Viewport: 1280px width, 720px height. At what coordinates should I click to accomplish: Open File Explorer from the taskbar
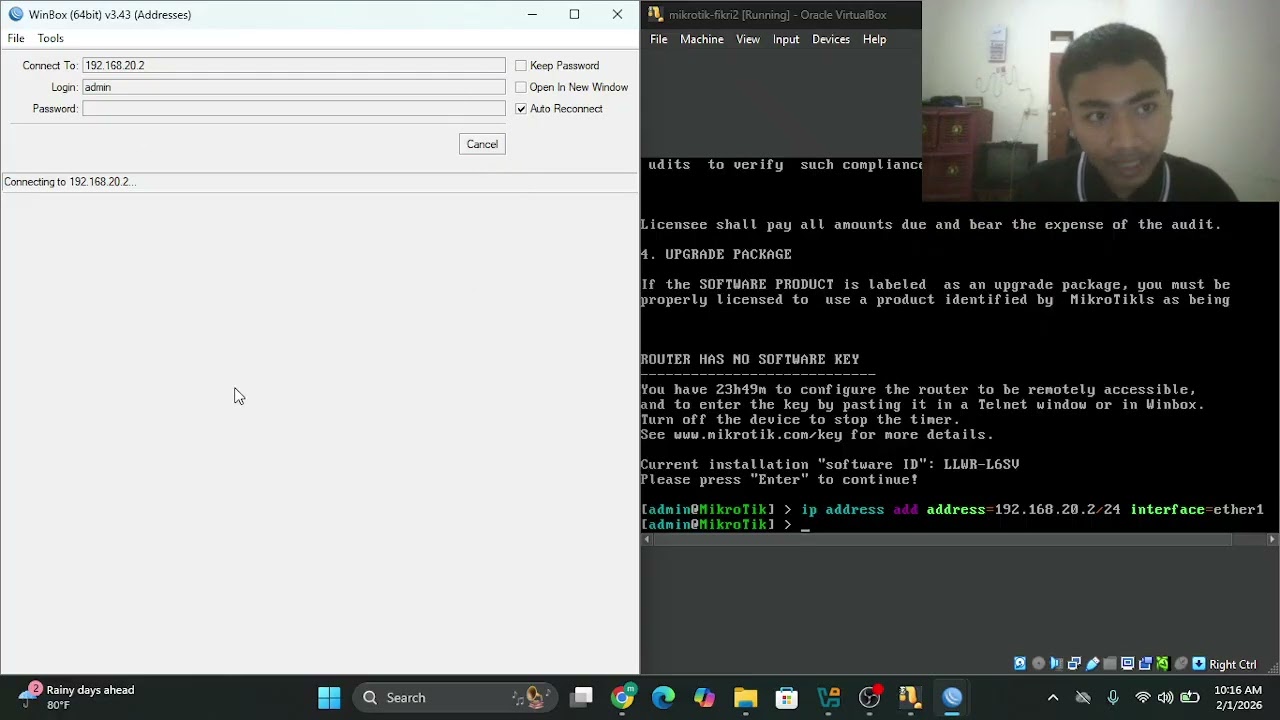pyautogui.click(x=745, y=697)
